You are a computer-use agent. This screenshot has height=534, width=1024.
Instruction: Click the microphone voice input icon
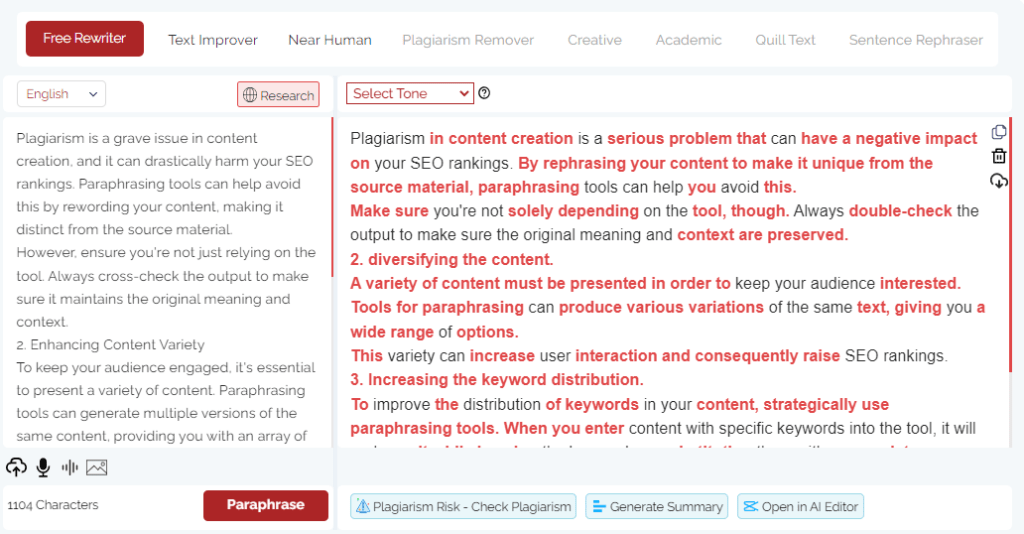coord(43,467)
